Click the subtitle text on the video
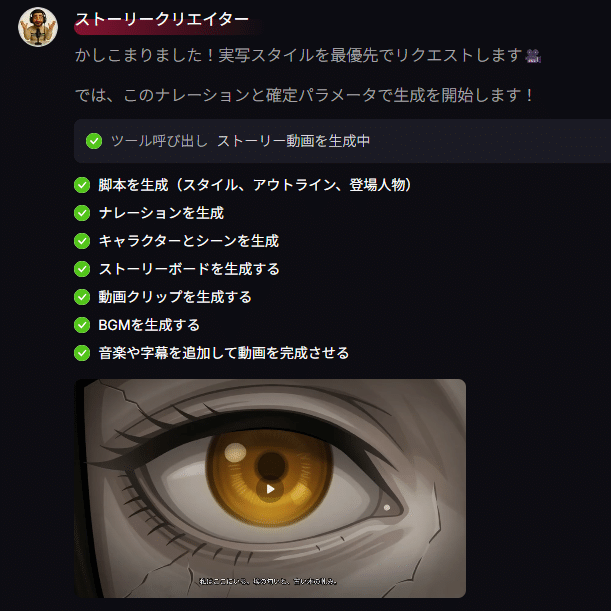 [268, 581]
